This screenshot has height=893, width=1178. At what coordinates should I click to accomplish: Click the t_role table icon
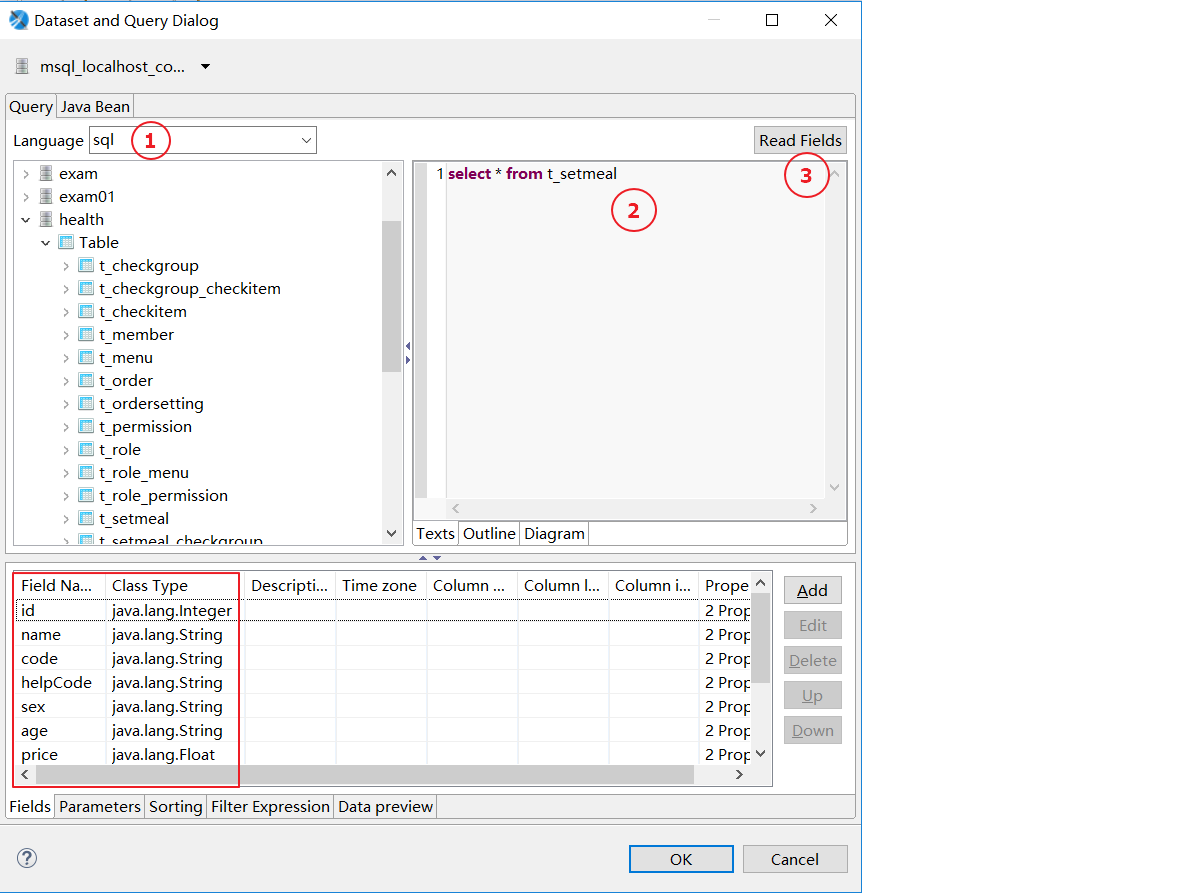86,450
